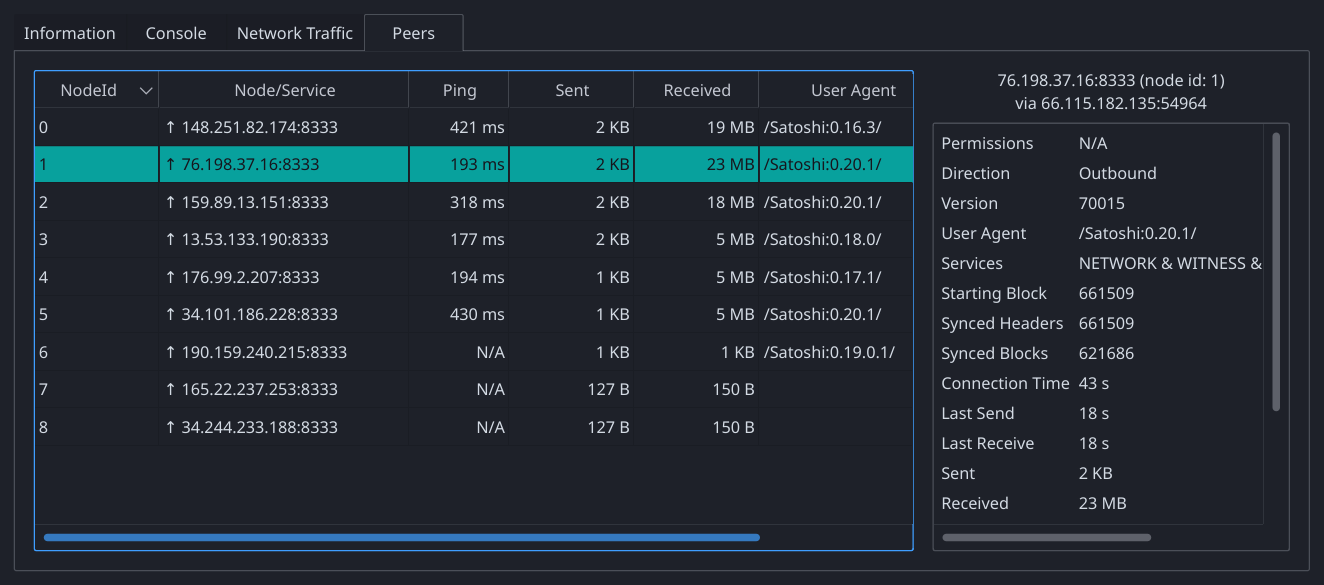Click the peer table horizontal scrollbar
The width and height of the screenshot is (1324, 585).
(x=401, y=537)
